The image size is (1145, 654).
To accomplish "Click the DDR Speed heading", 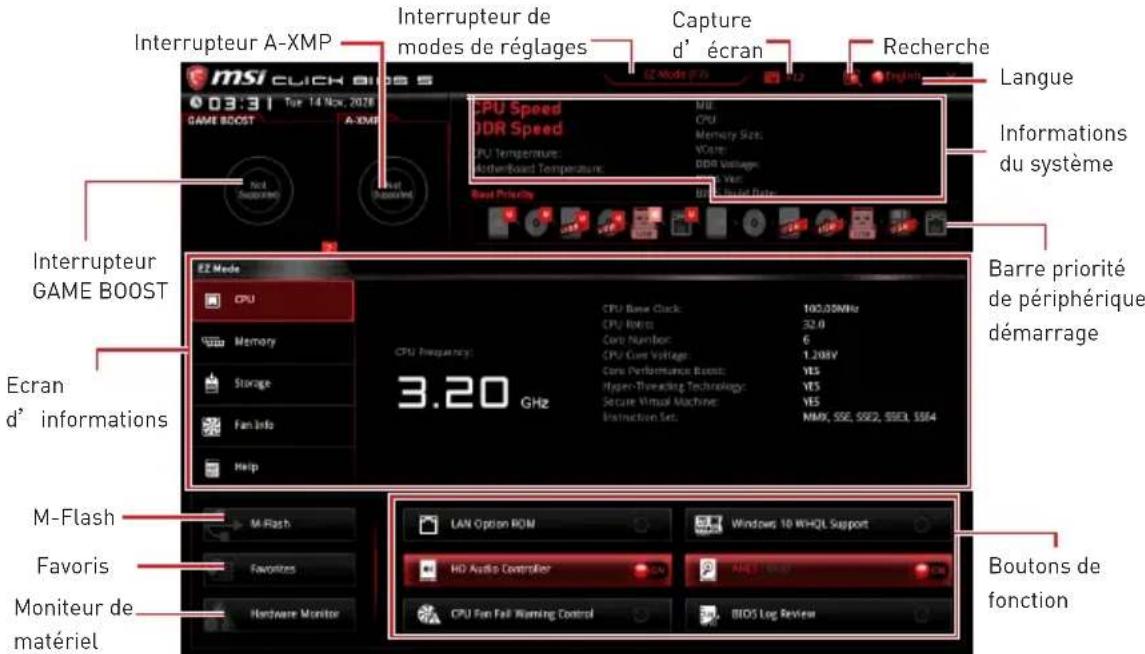I will click(x=517, y=128).
